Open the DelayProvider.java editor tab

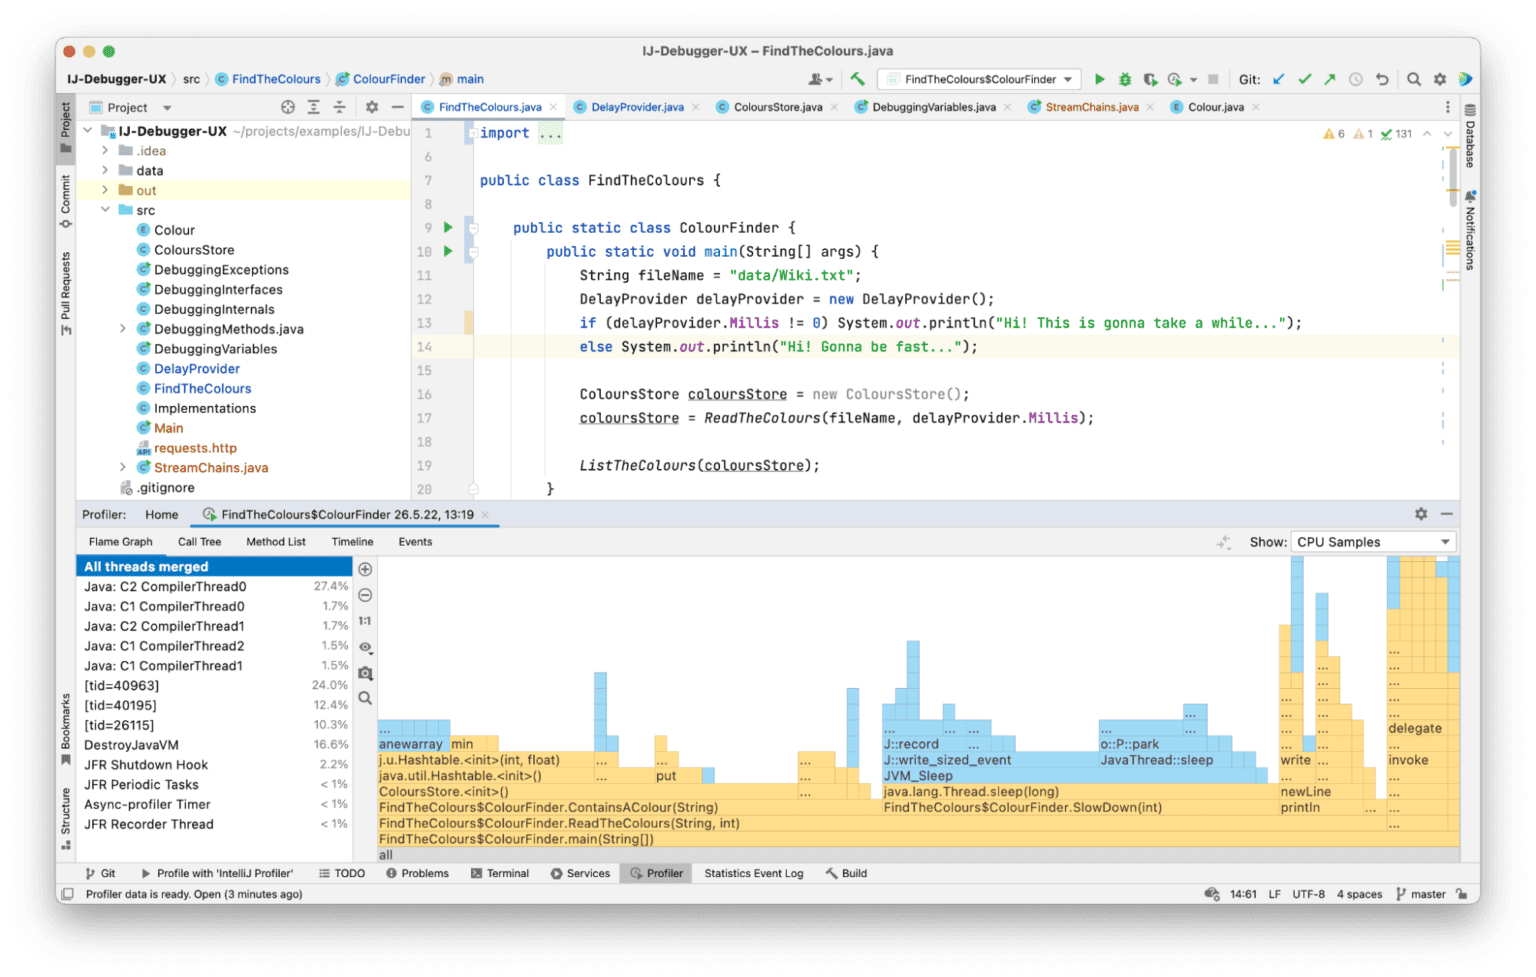637,107
